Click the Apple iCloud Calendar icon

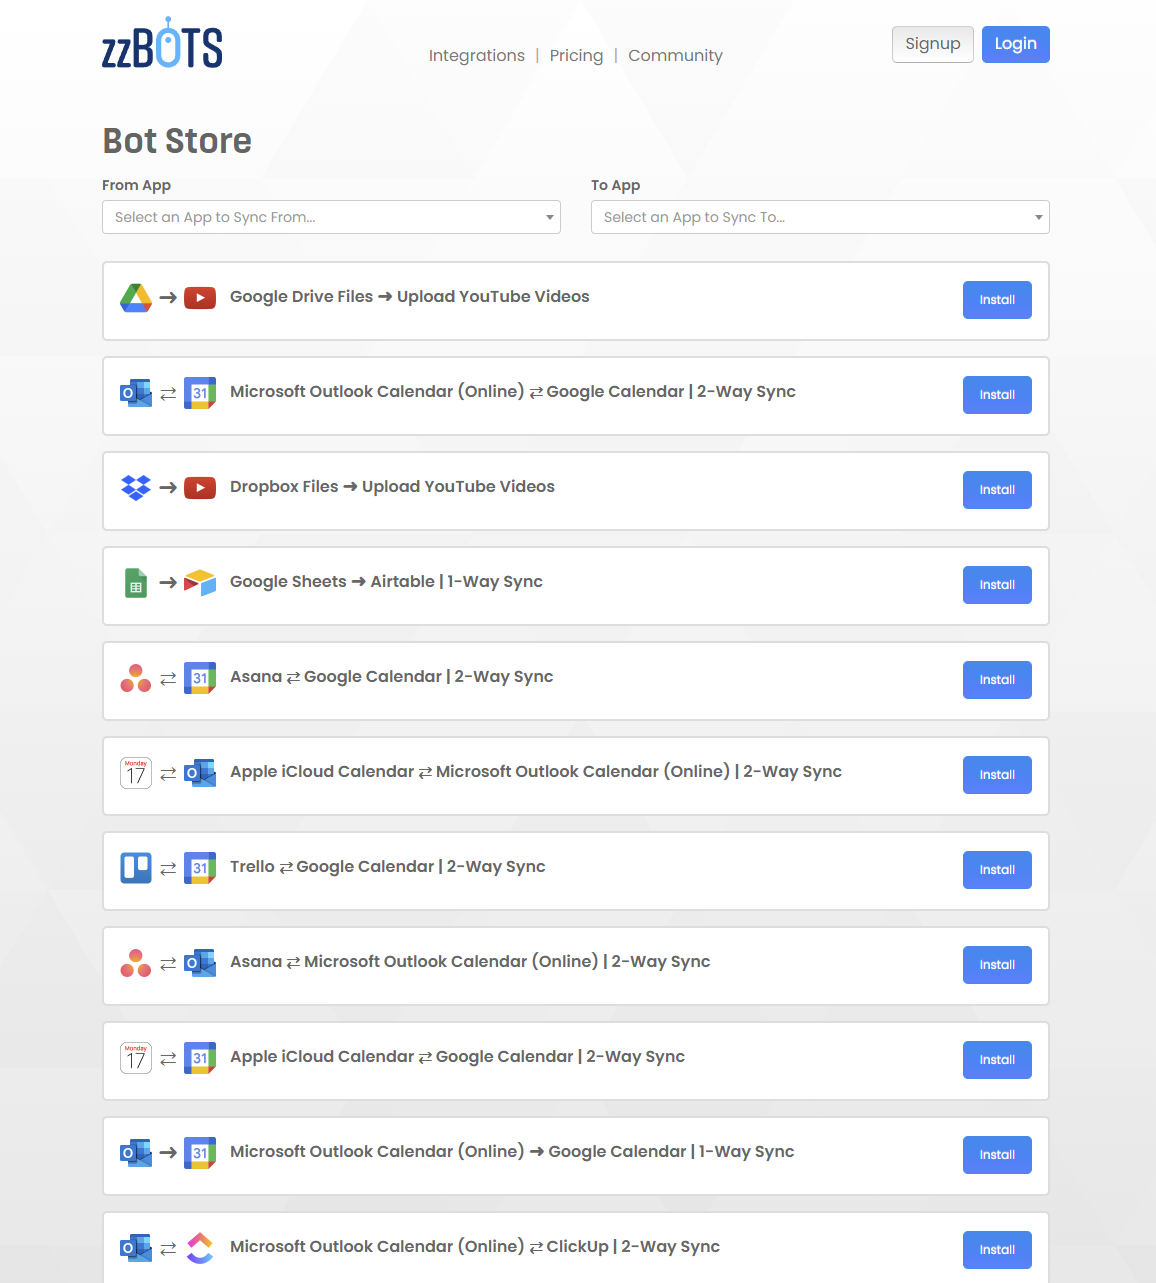click(135, 772)
